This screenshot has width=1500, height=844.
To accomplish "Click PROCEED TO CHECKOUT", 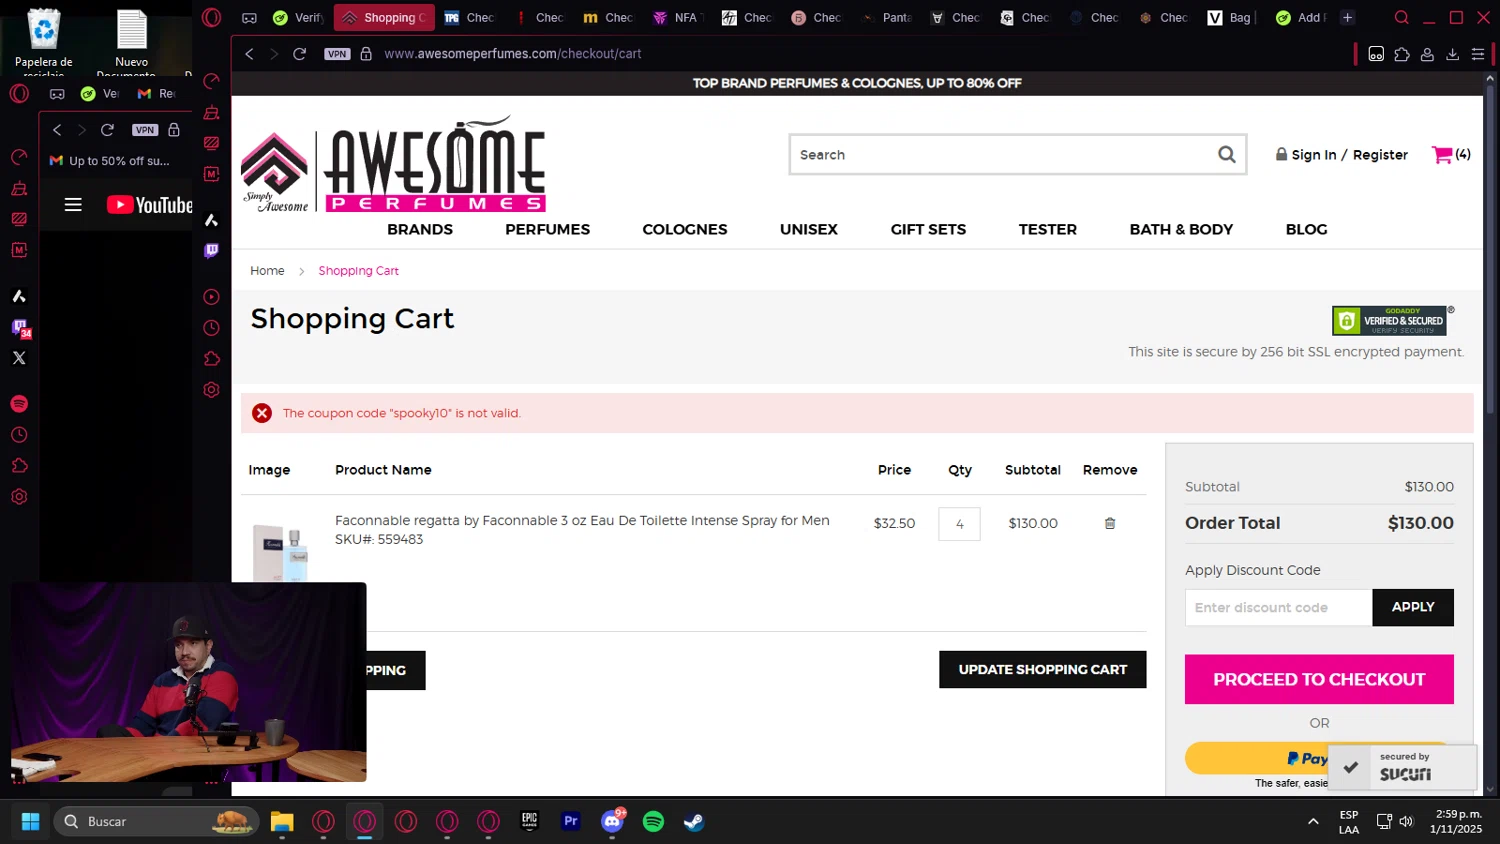I will coord(1319,679).
